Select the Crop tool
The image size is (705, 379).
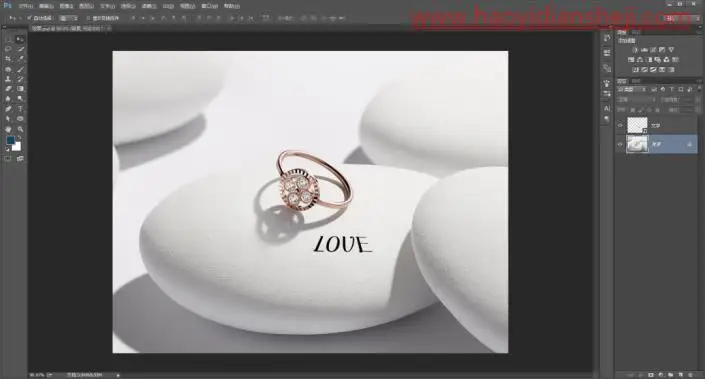(x=8, y=59)
